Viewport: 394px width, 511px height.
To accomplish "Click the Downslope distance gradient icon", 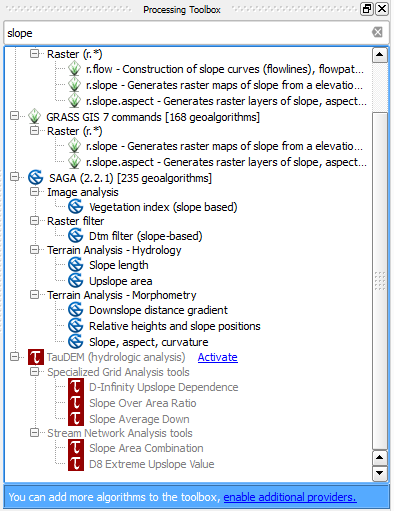I will (76, 310).
